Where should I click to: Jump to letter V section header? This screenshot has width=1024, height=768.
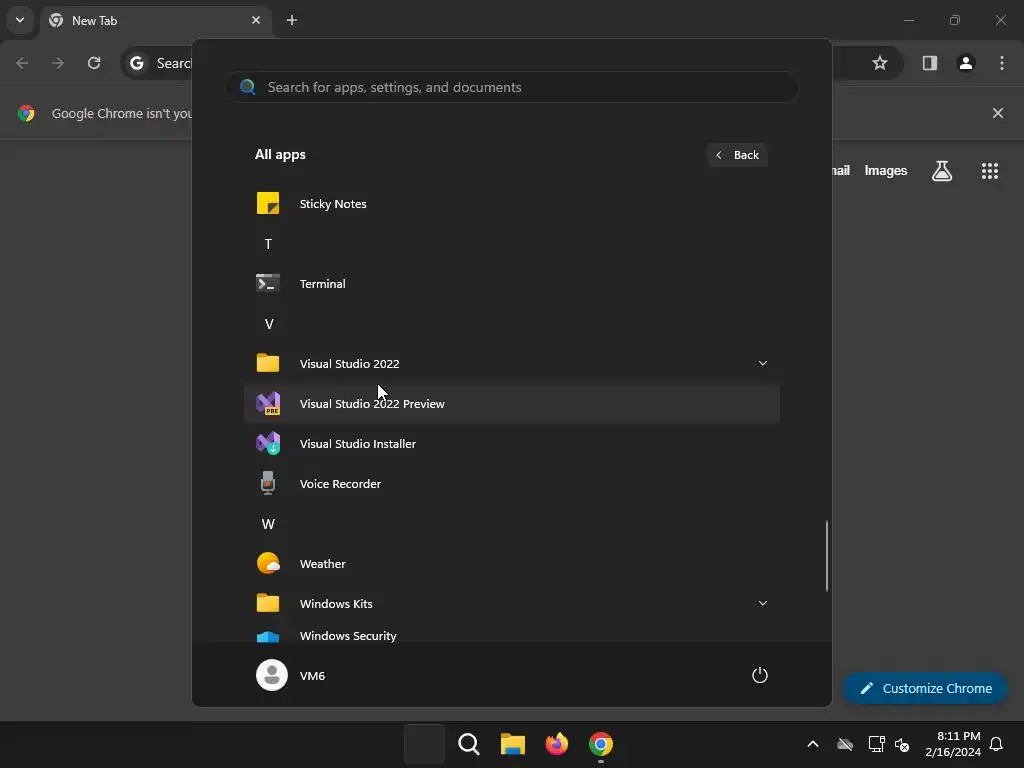(x=268, y=324)
